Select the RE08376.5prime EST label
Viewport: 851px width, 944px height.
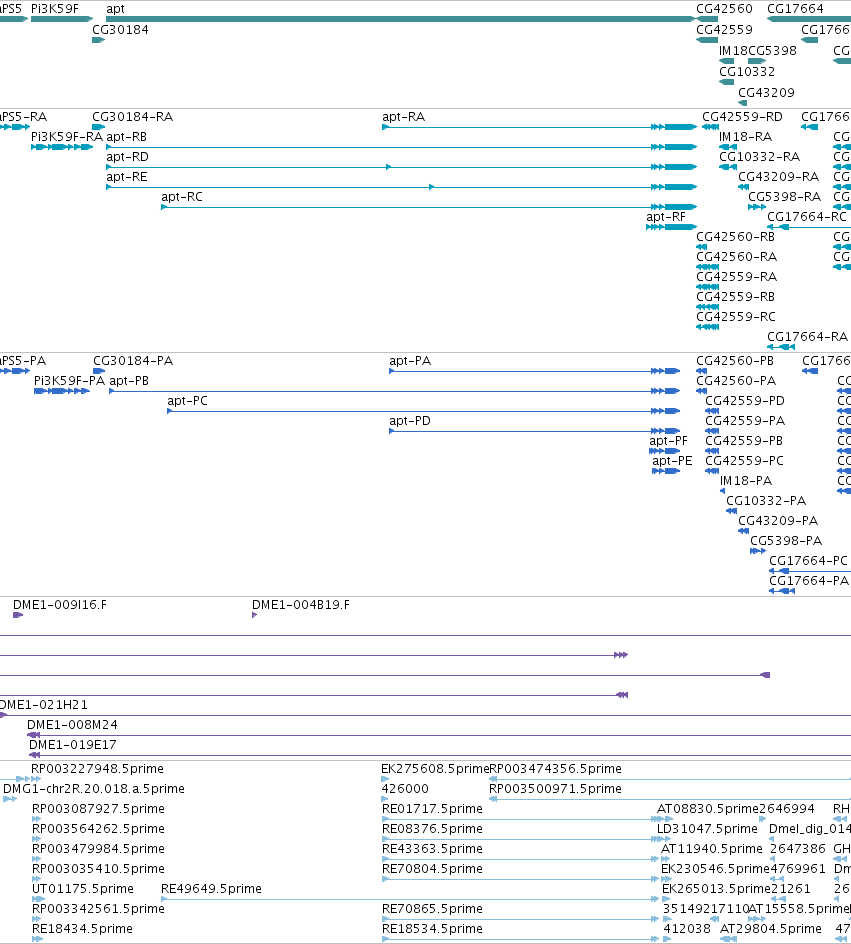coord(432,828)
